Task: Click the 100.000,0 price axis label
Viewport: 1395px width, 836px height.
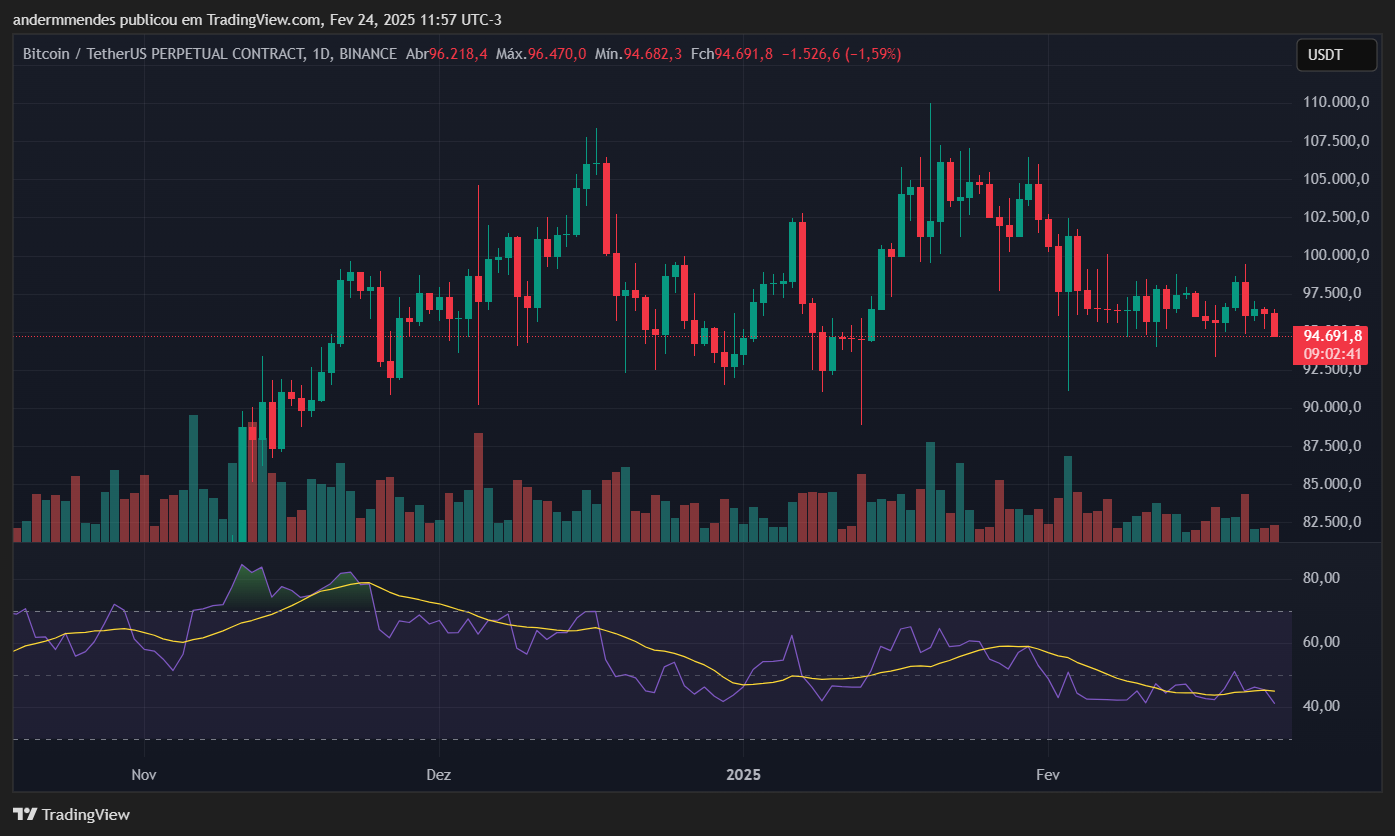Action: [x=1337, y=255]
